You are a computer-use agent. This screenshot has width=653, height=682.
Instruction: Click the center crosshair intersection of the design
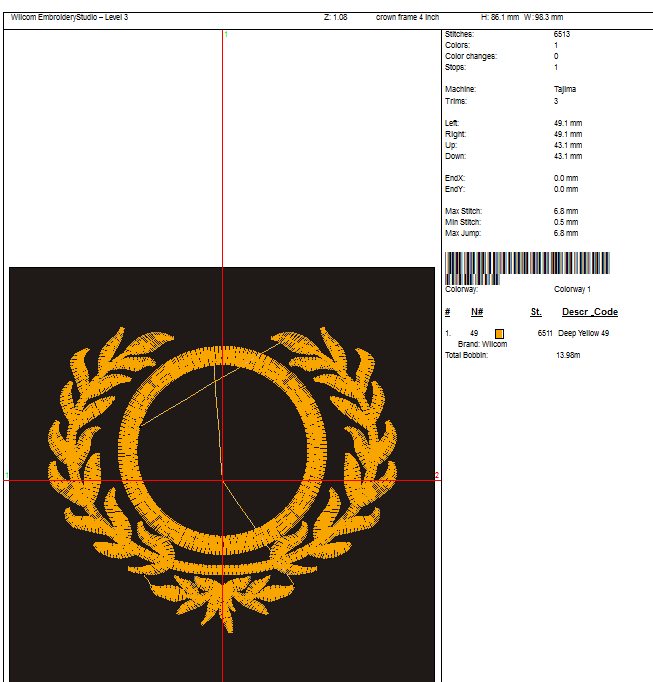[222, 480]
